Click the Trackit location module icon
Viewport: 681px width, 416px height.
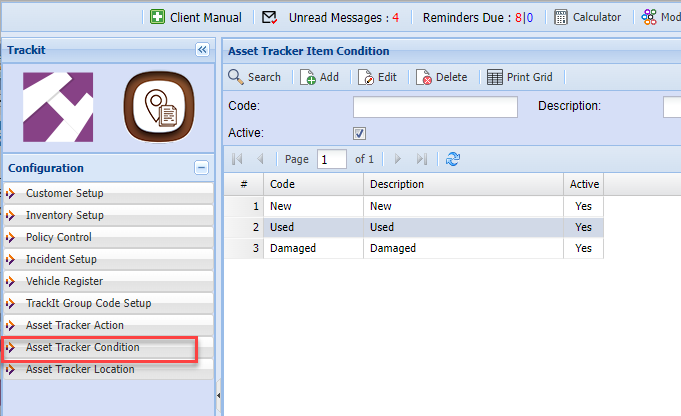click(155, 107)
